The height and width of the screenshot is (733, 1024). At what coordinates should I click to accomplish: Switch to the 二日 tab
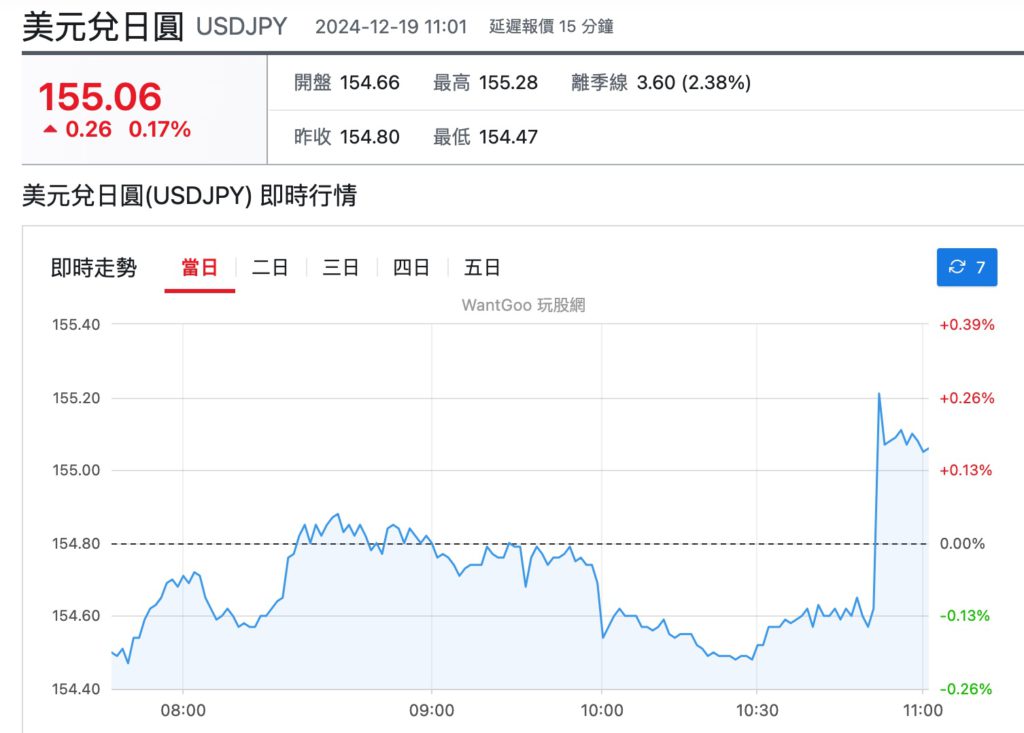[270, 268]
